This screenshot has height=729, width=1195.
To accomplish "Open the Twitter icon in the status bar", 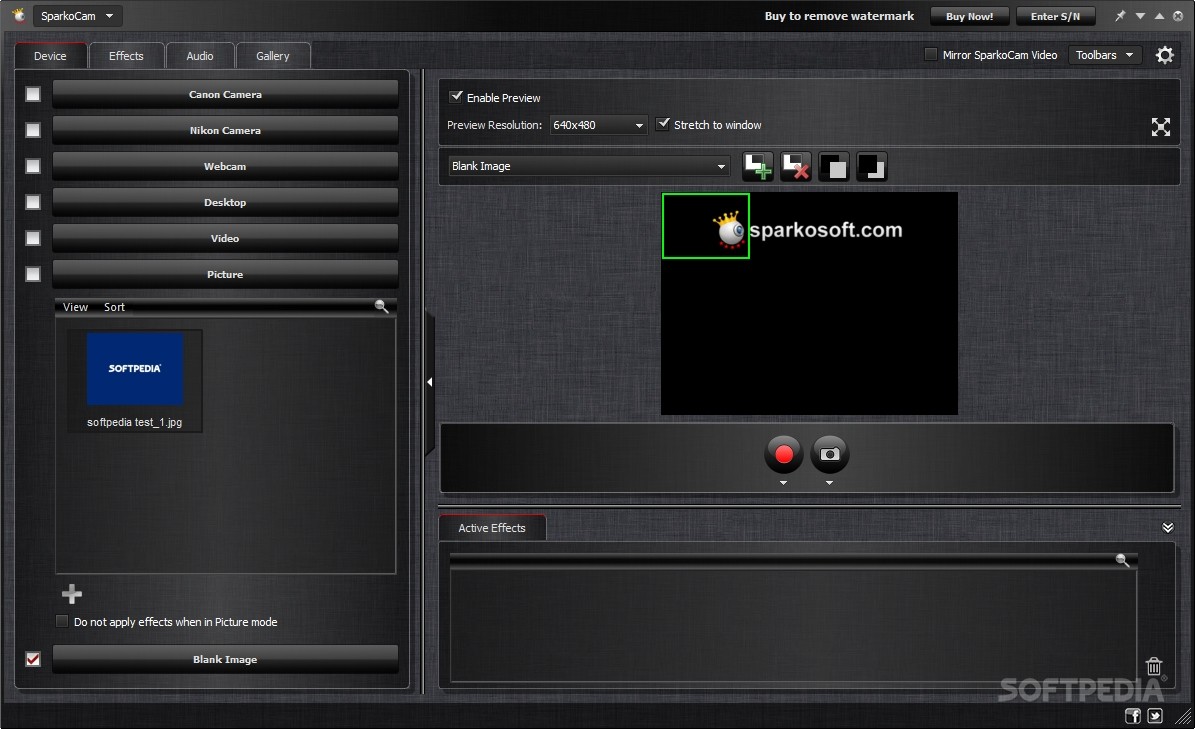I will point(1155,715).
